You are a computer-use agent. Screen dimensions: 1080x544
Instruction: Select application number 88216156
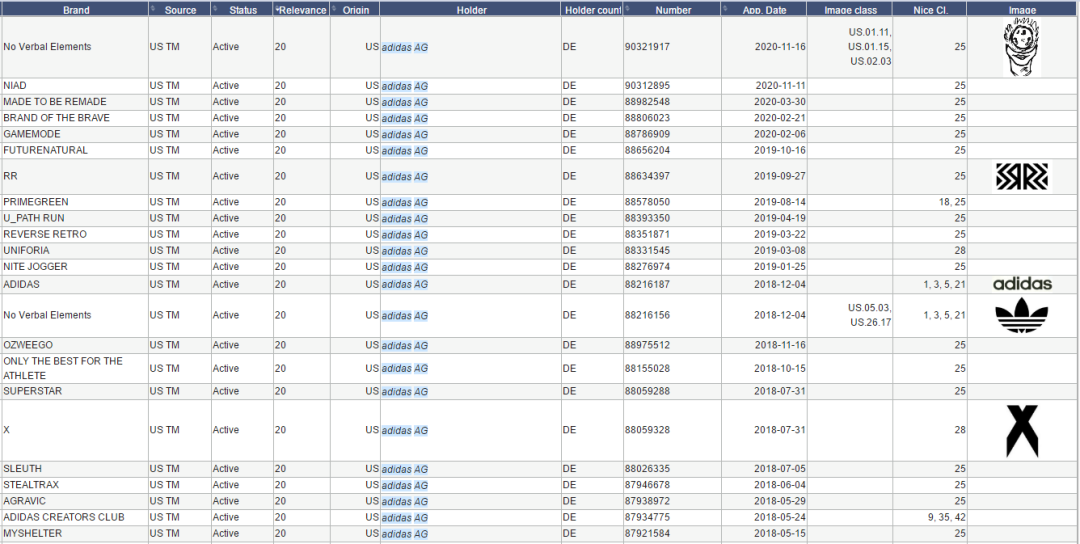(x=647, y=315)
